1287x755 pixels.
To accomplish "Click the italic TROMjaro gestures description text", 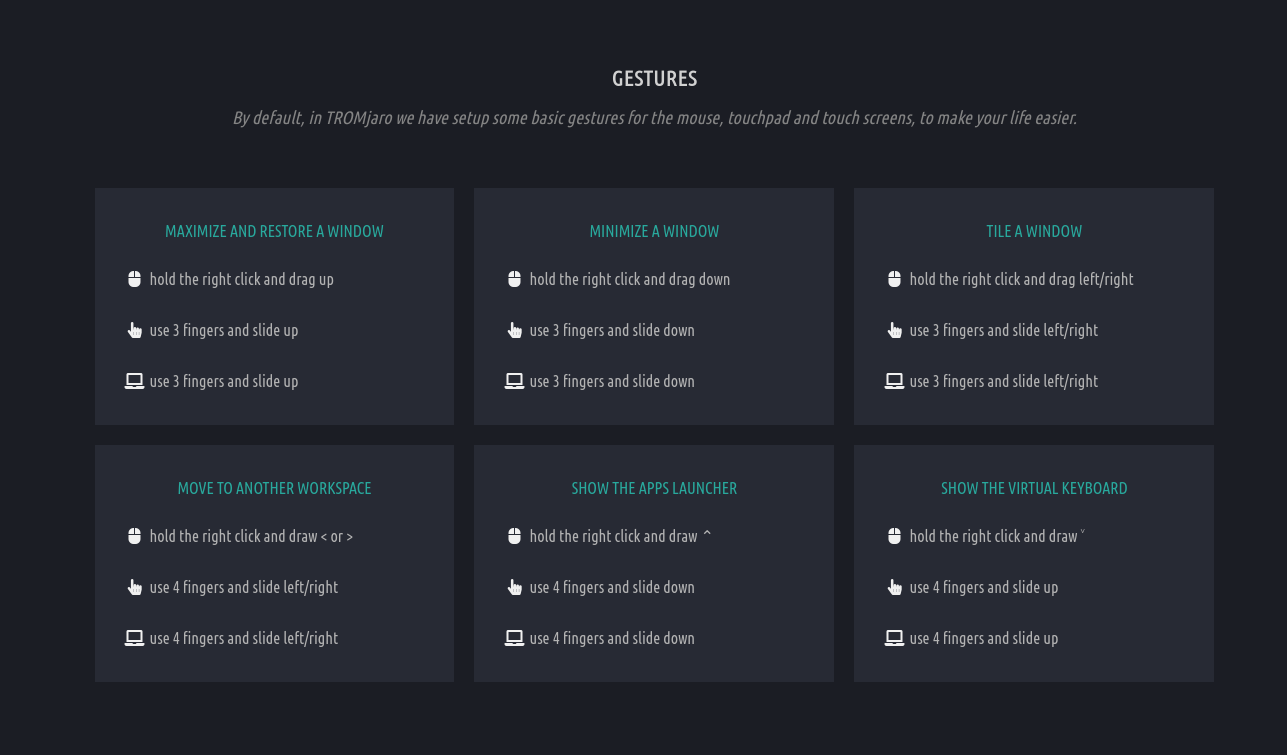I will pos(655,118).
